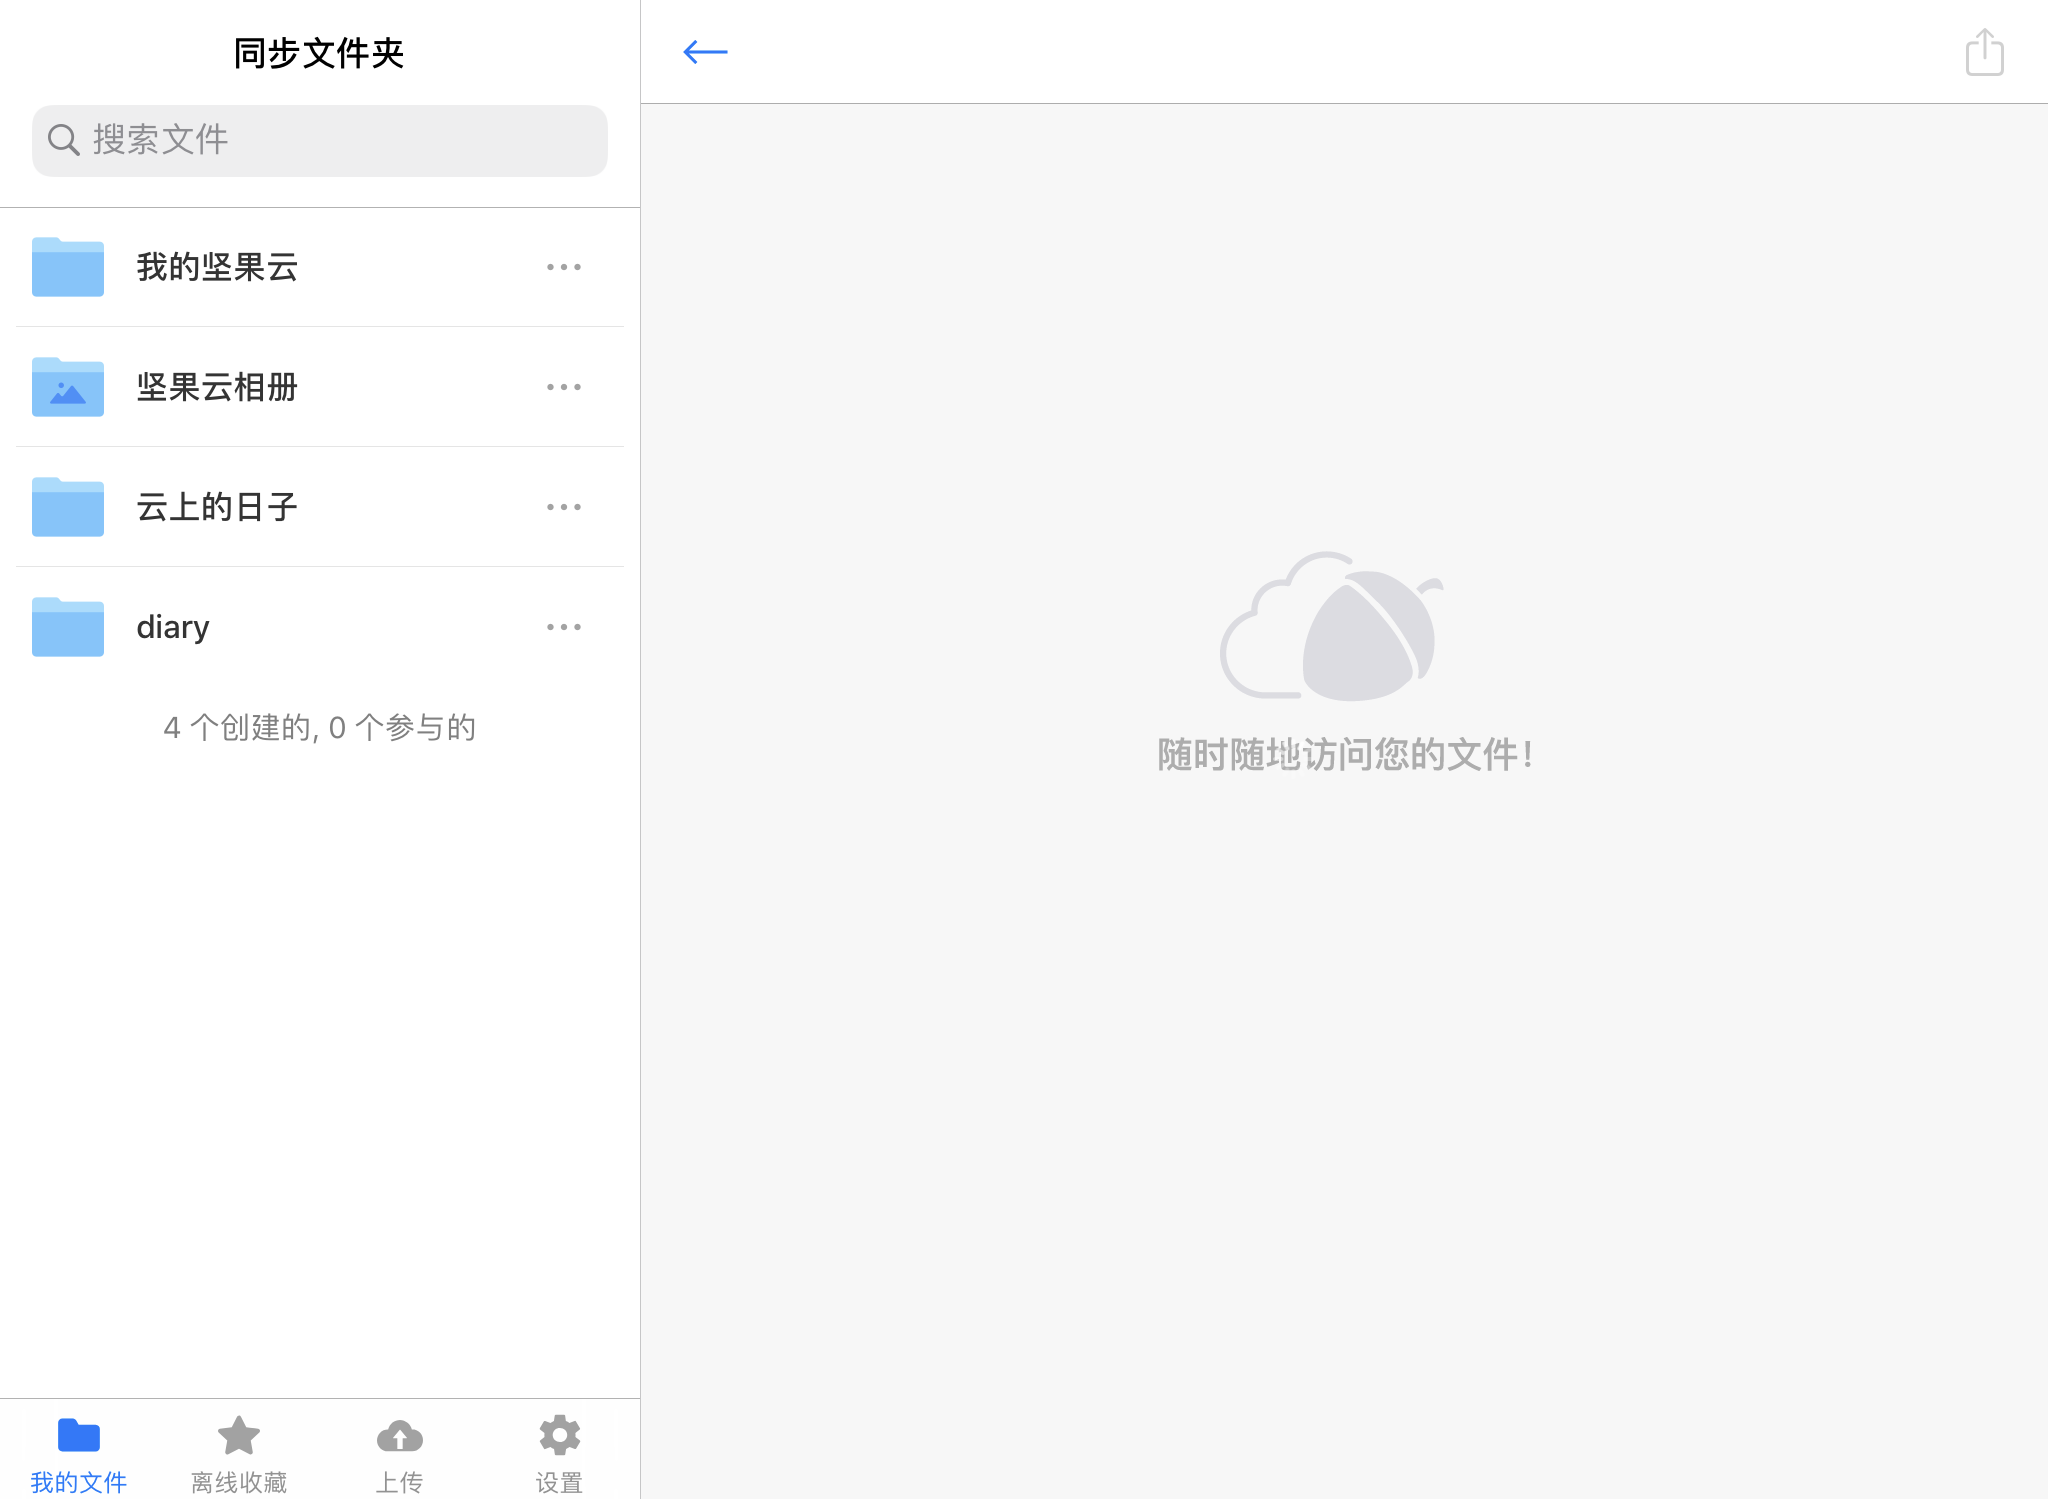Switch to the 设置 tab
The width and height of the screenshot is (2048, 1499).
pyautogui.click(x=559, y=1455)
